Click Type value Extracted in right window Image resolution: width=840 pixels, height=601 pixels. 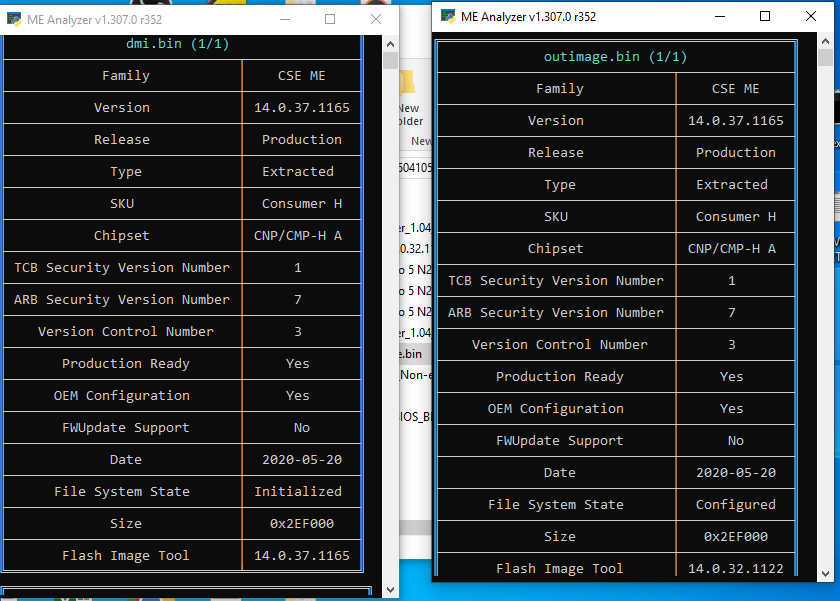point(732,184)
